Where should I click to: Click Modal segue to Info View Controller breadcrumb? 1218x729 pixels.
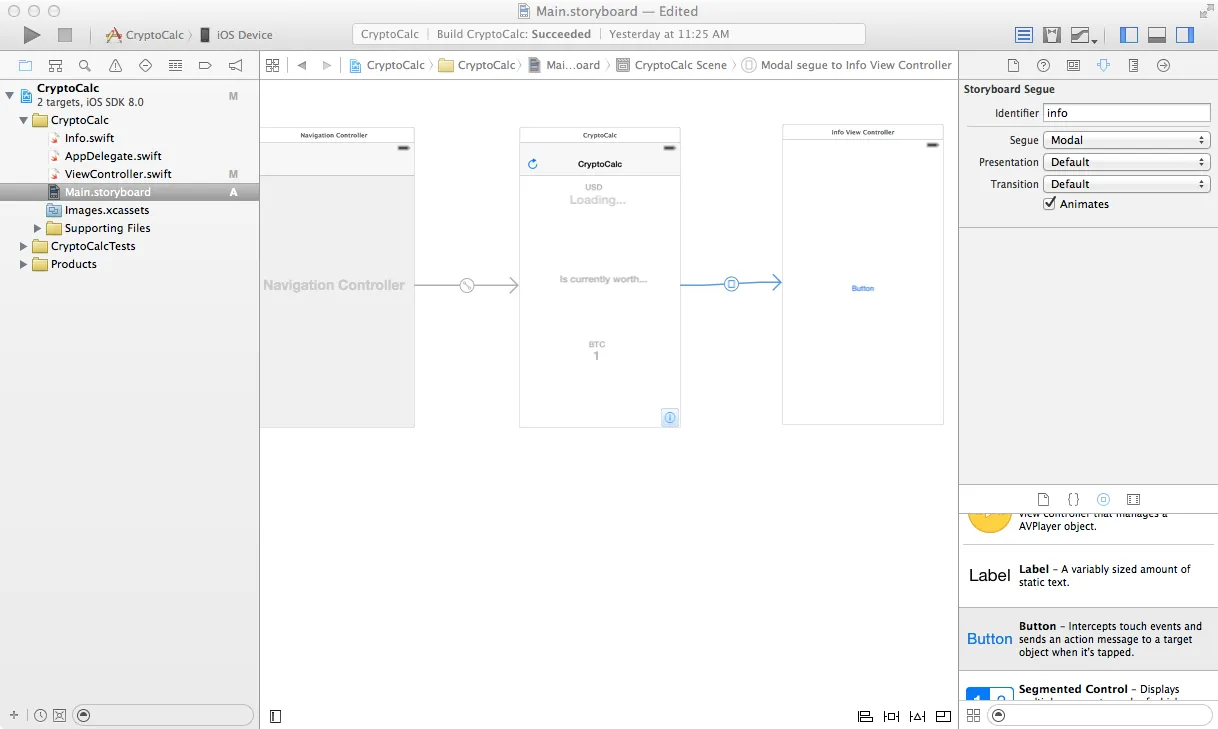847,65
